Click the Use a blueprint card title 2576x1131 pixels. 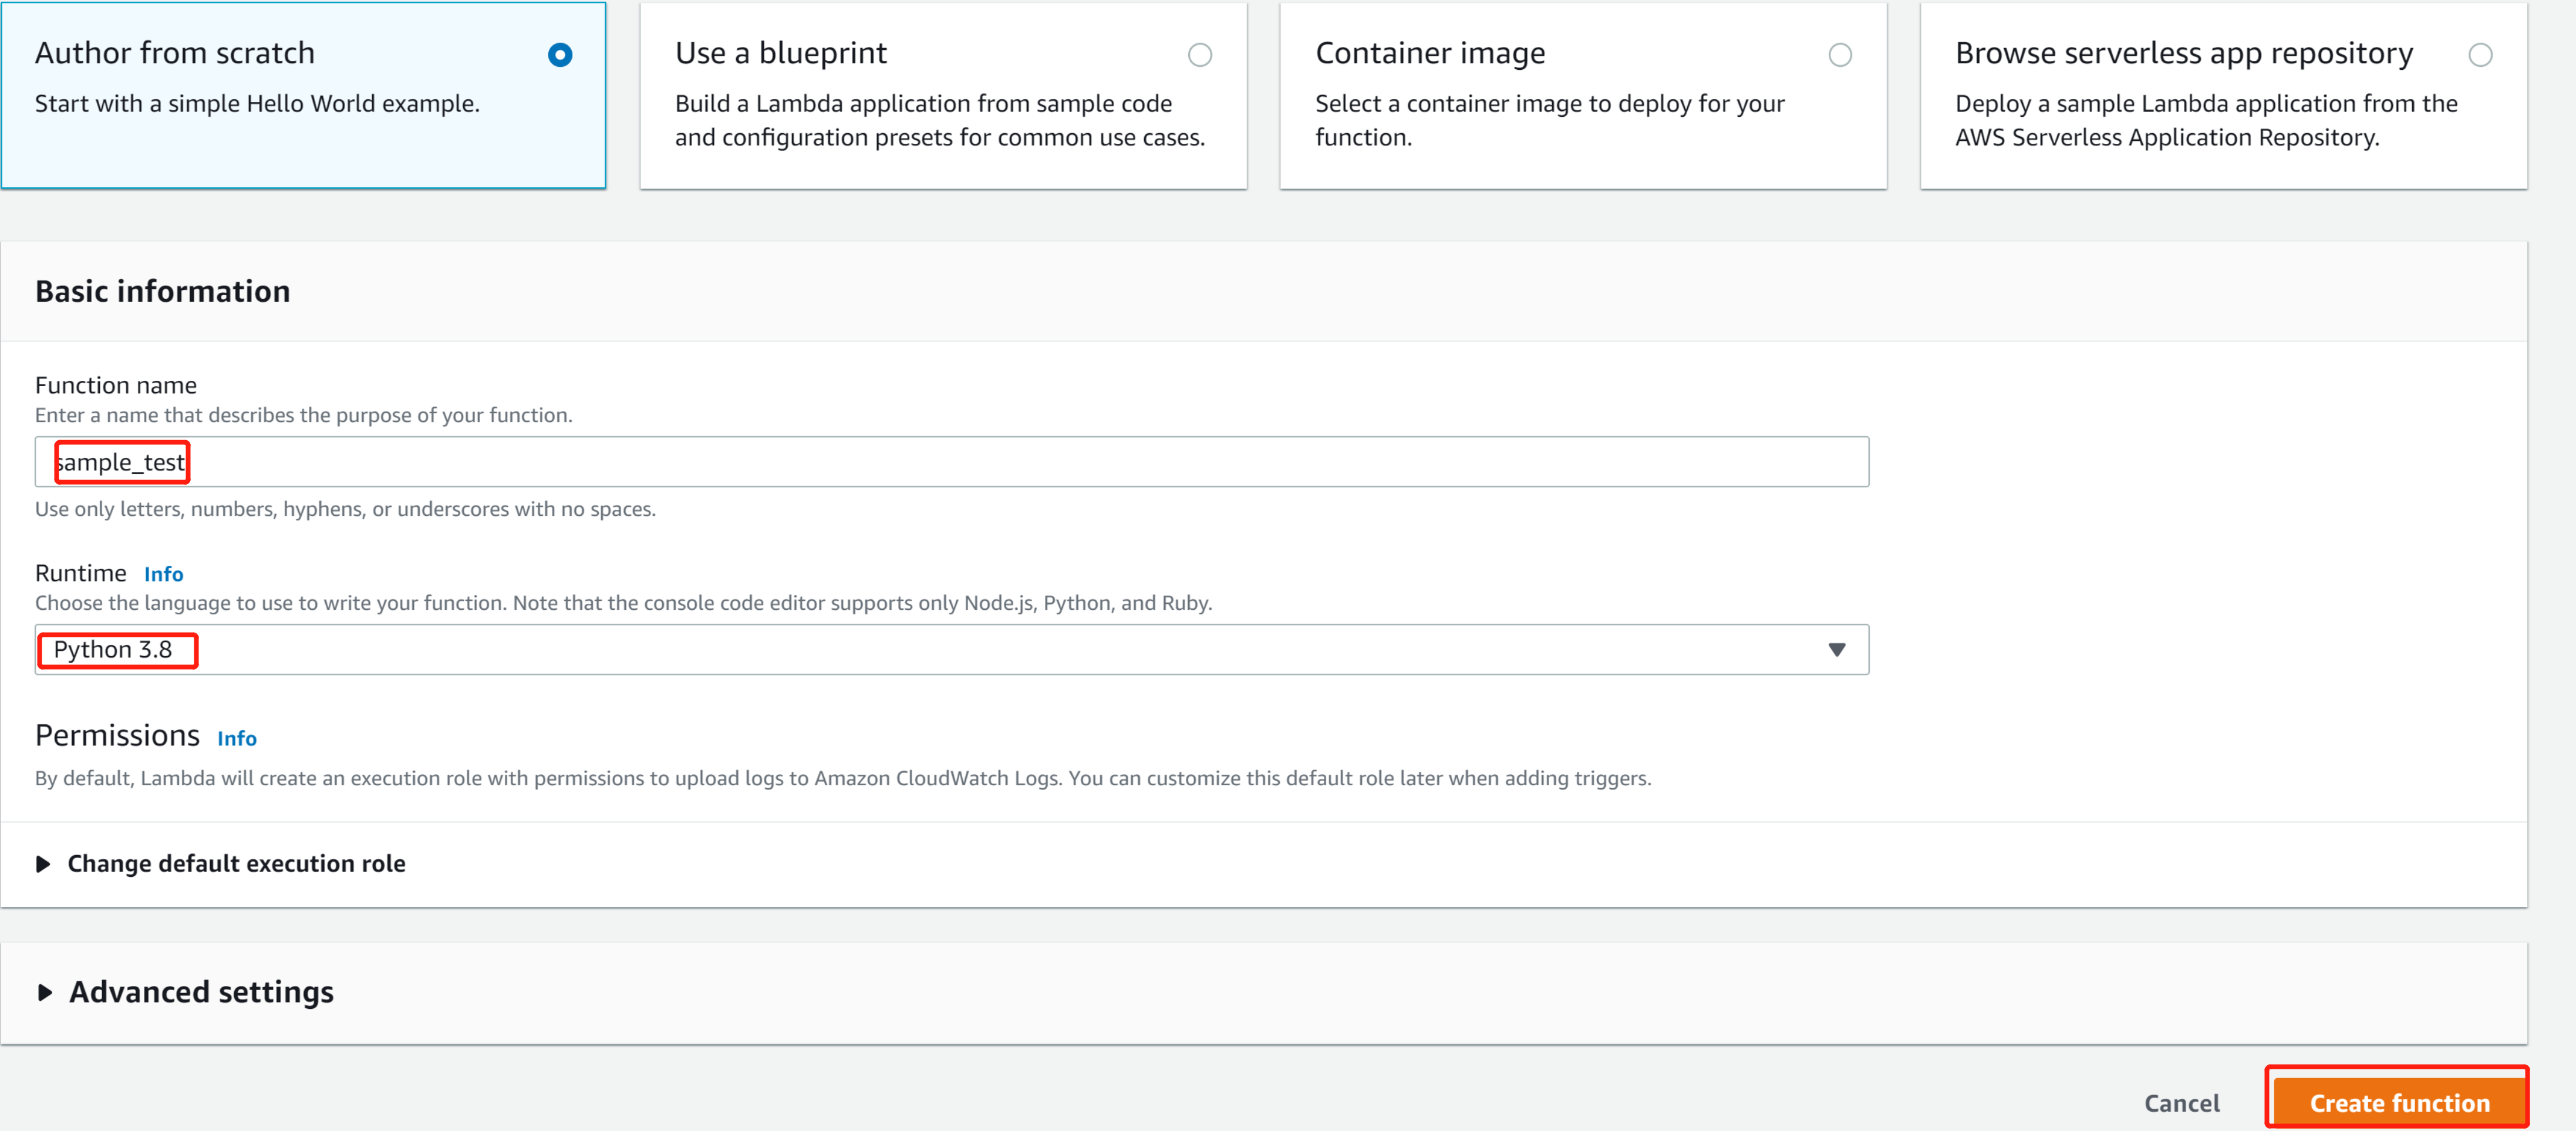[780, 53]
